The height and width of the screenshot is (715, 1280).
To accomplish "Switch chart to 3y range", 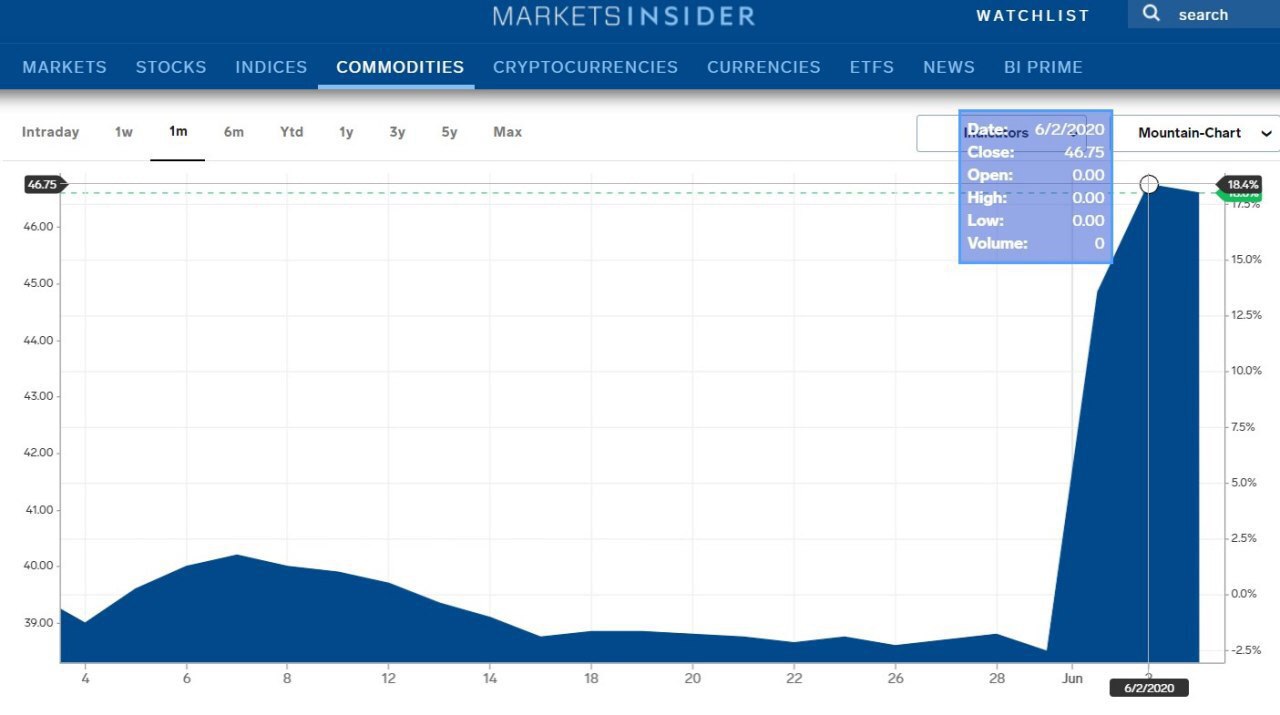I will [398, 132].
